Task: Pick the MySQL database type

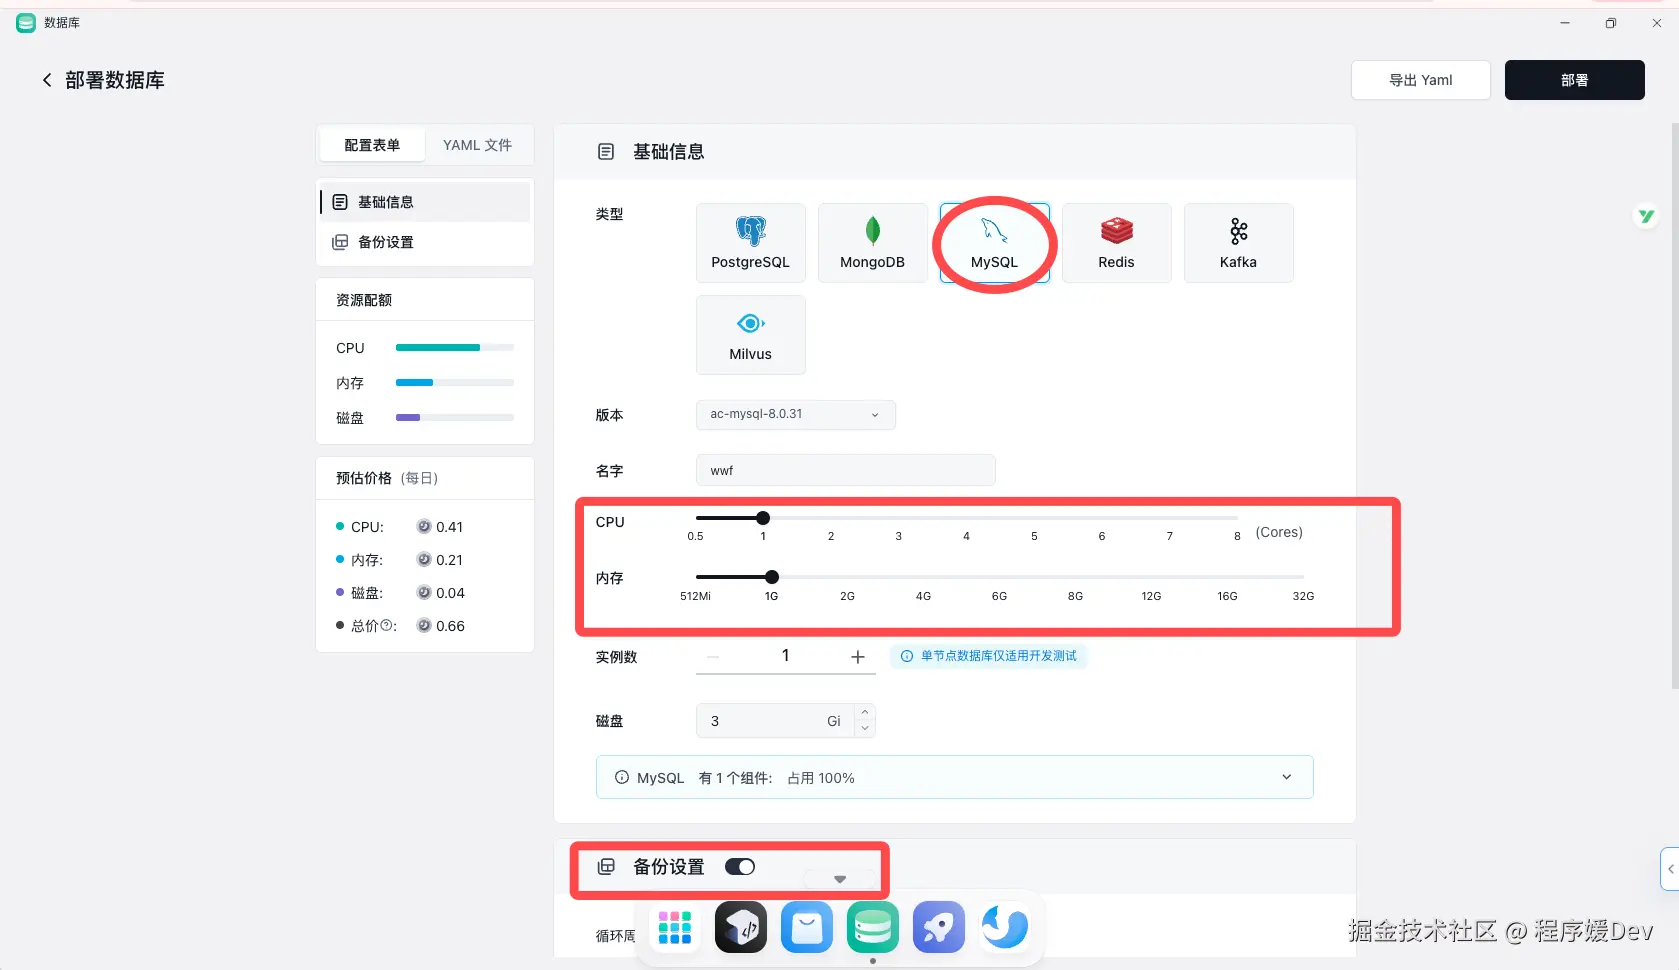Action: (x=995, y=243)
